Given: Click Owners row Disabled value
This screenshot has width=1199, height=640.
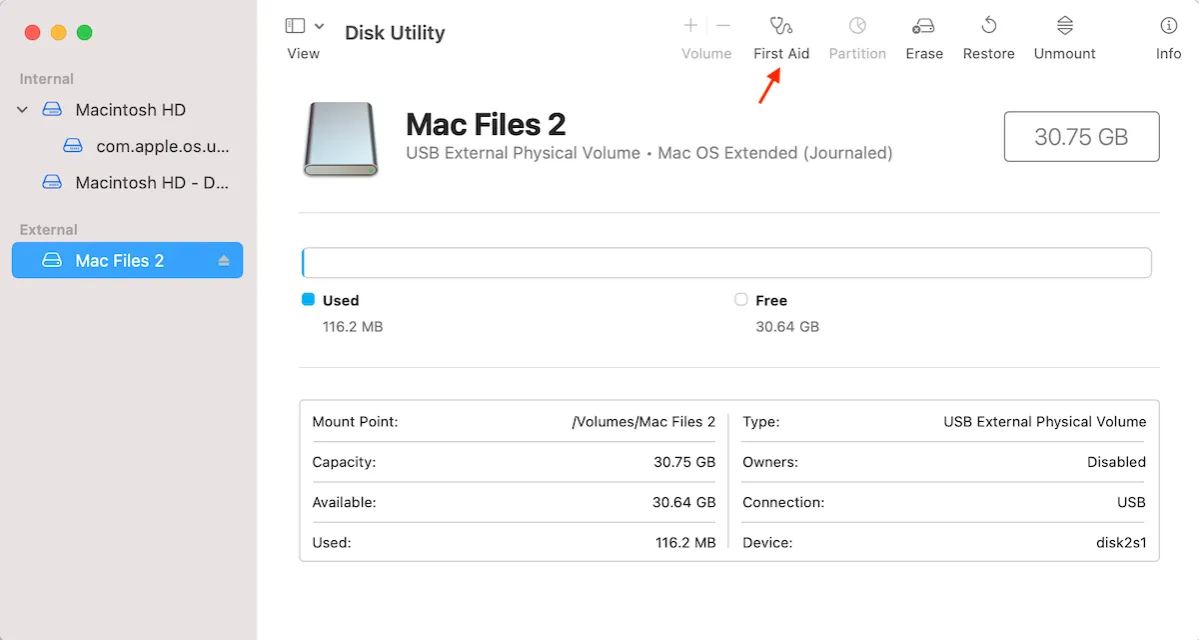Looking at the screenshot, I should pos(1116,462).
